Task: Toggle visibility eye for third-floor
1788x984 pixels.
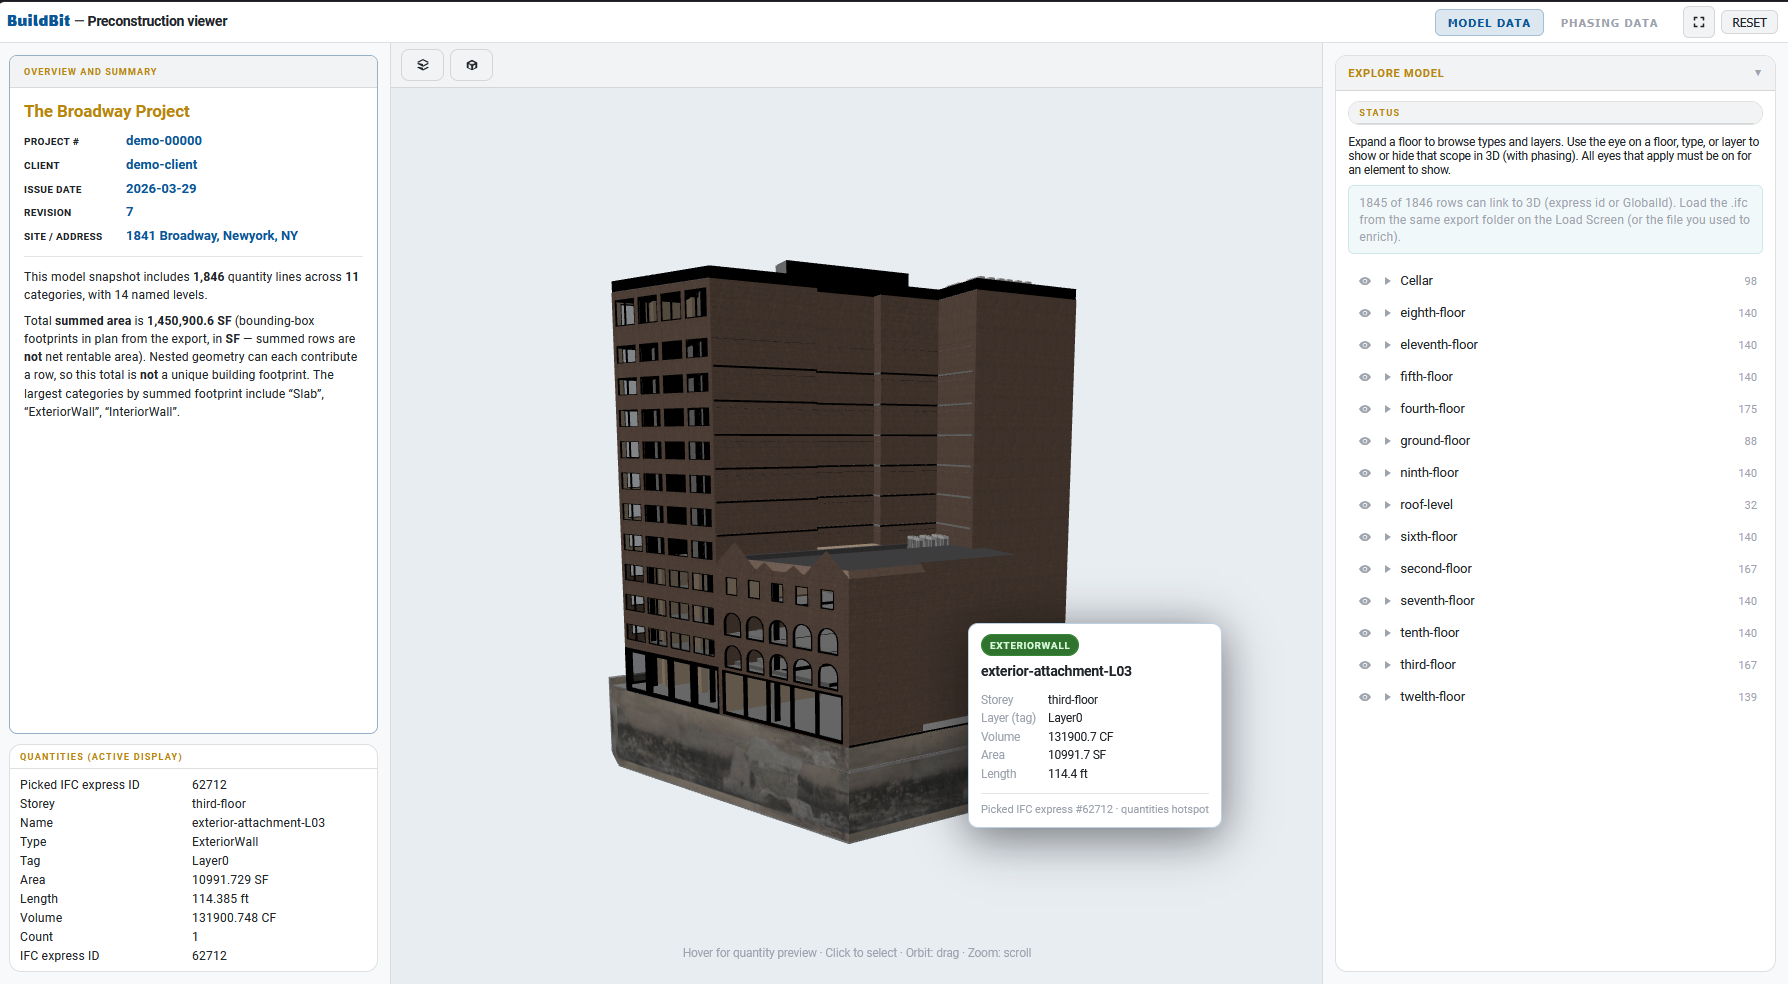Action: tap(1364, 665)
